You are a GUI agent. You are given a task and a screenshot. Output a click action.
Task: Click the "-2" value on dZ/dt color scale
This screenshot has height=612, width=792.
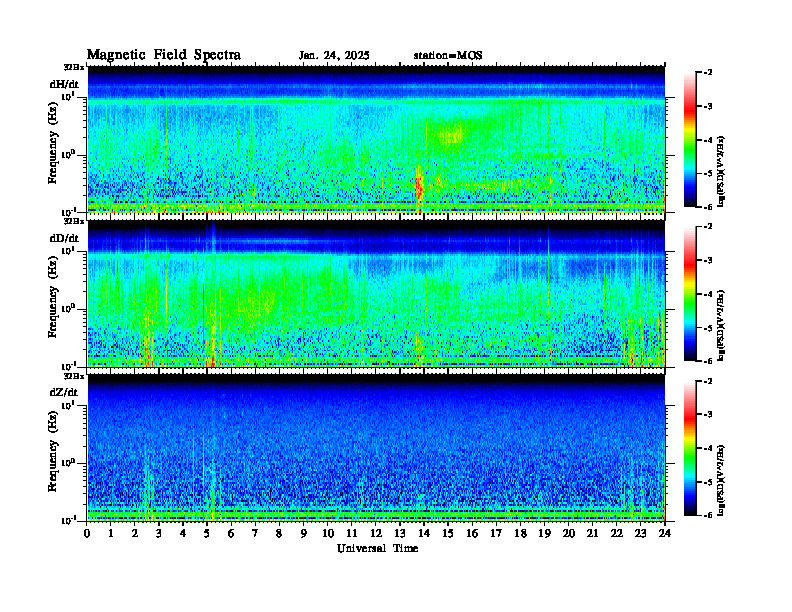(x=708, y=381)
